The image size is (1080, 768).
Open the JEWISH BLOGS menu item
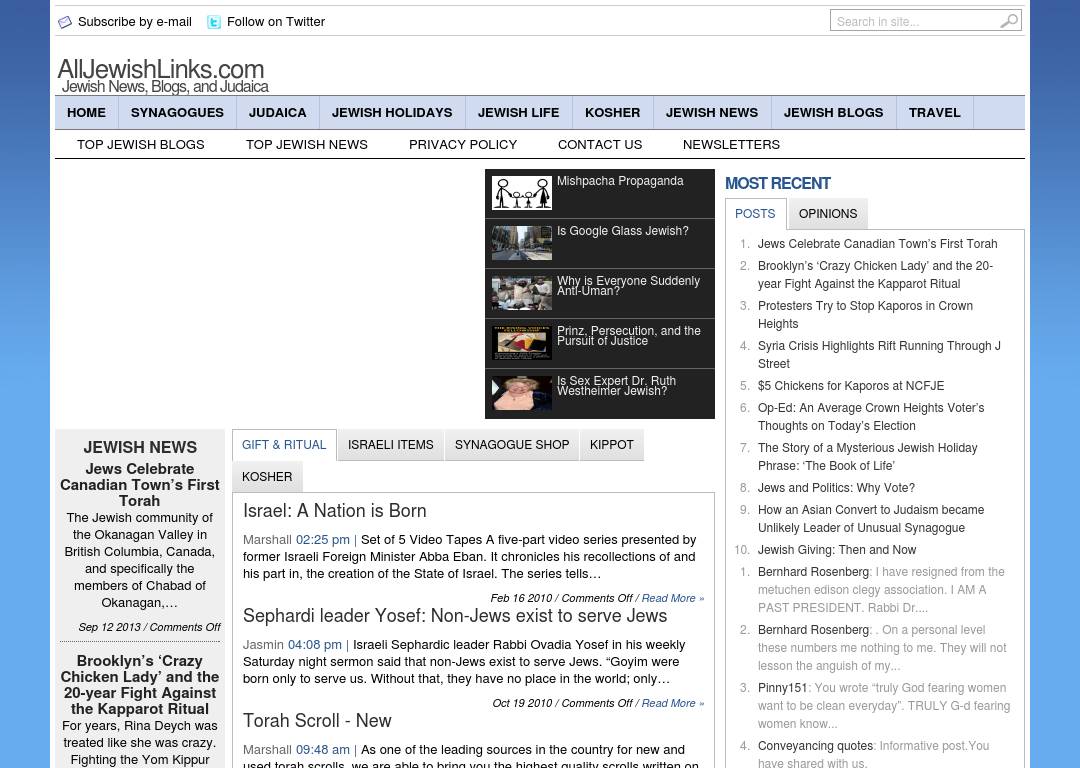point(833,112)
